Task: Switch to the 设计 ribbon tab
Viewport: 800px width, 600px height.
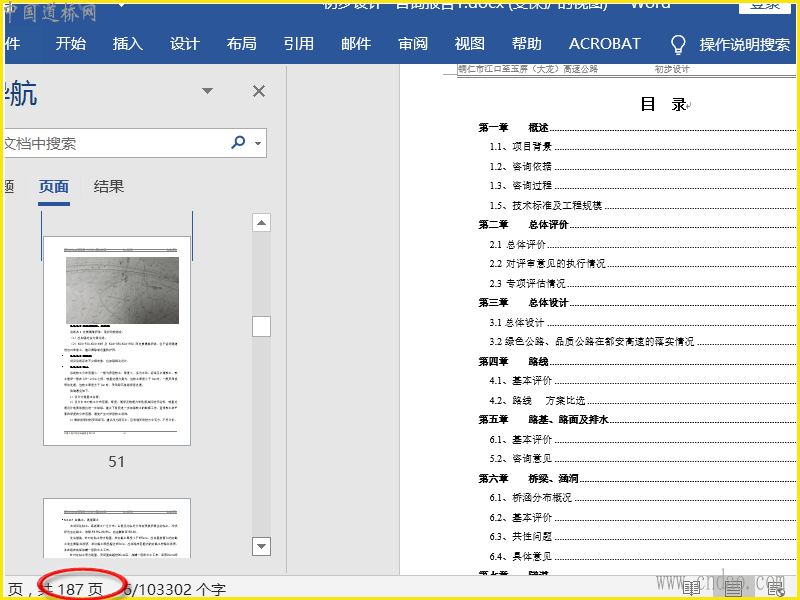Action: click(x=184, y=44)
